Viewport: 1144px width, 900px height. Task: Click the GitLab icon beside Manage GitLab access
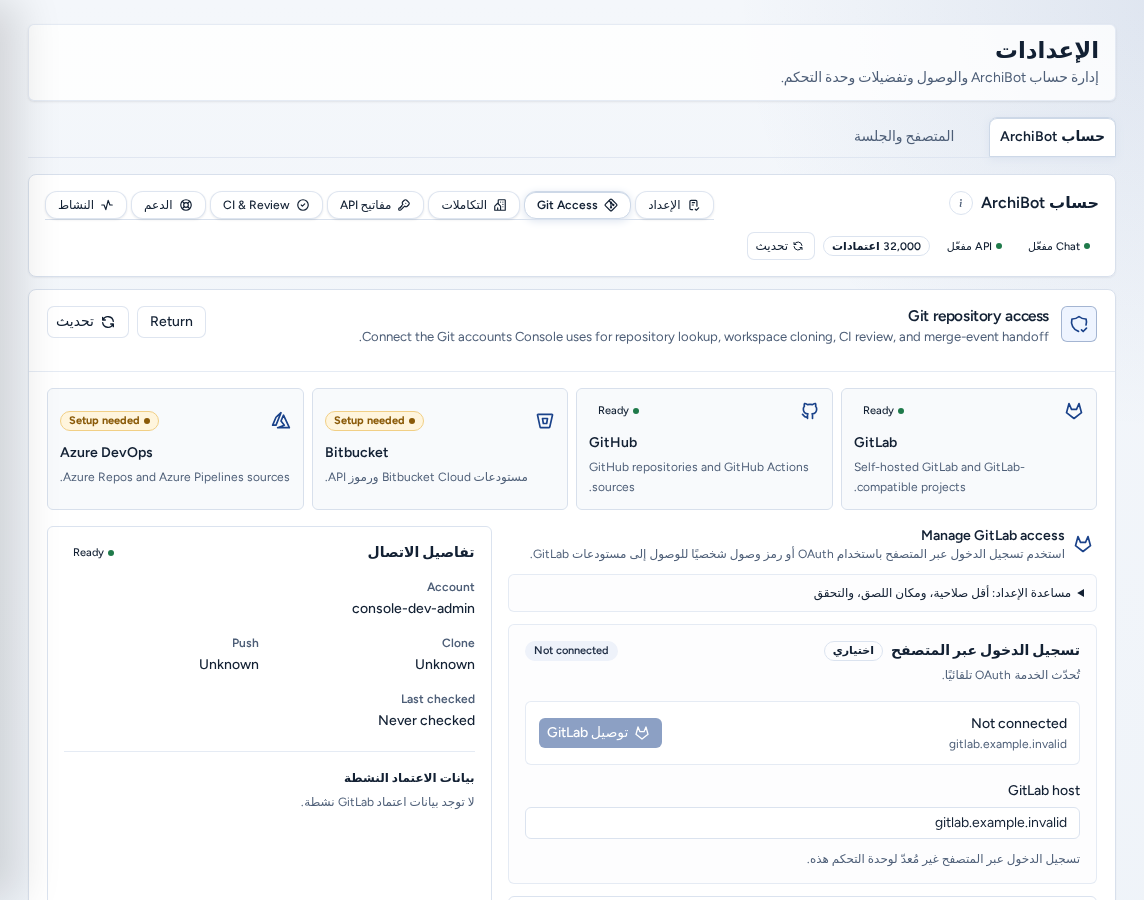coord(1083,544)
